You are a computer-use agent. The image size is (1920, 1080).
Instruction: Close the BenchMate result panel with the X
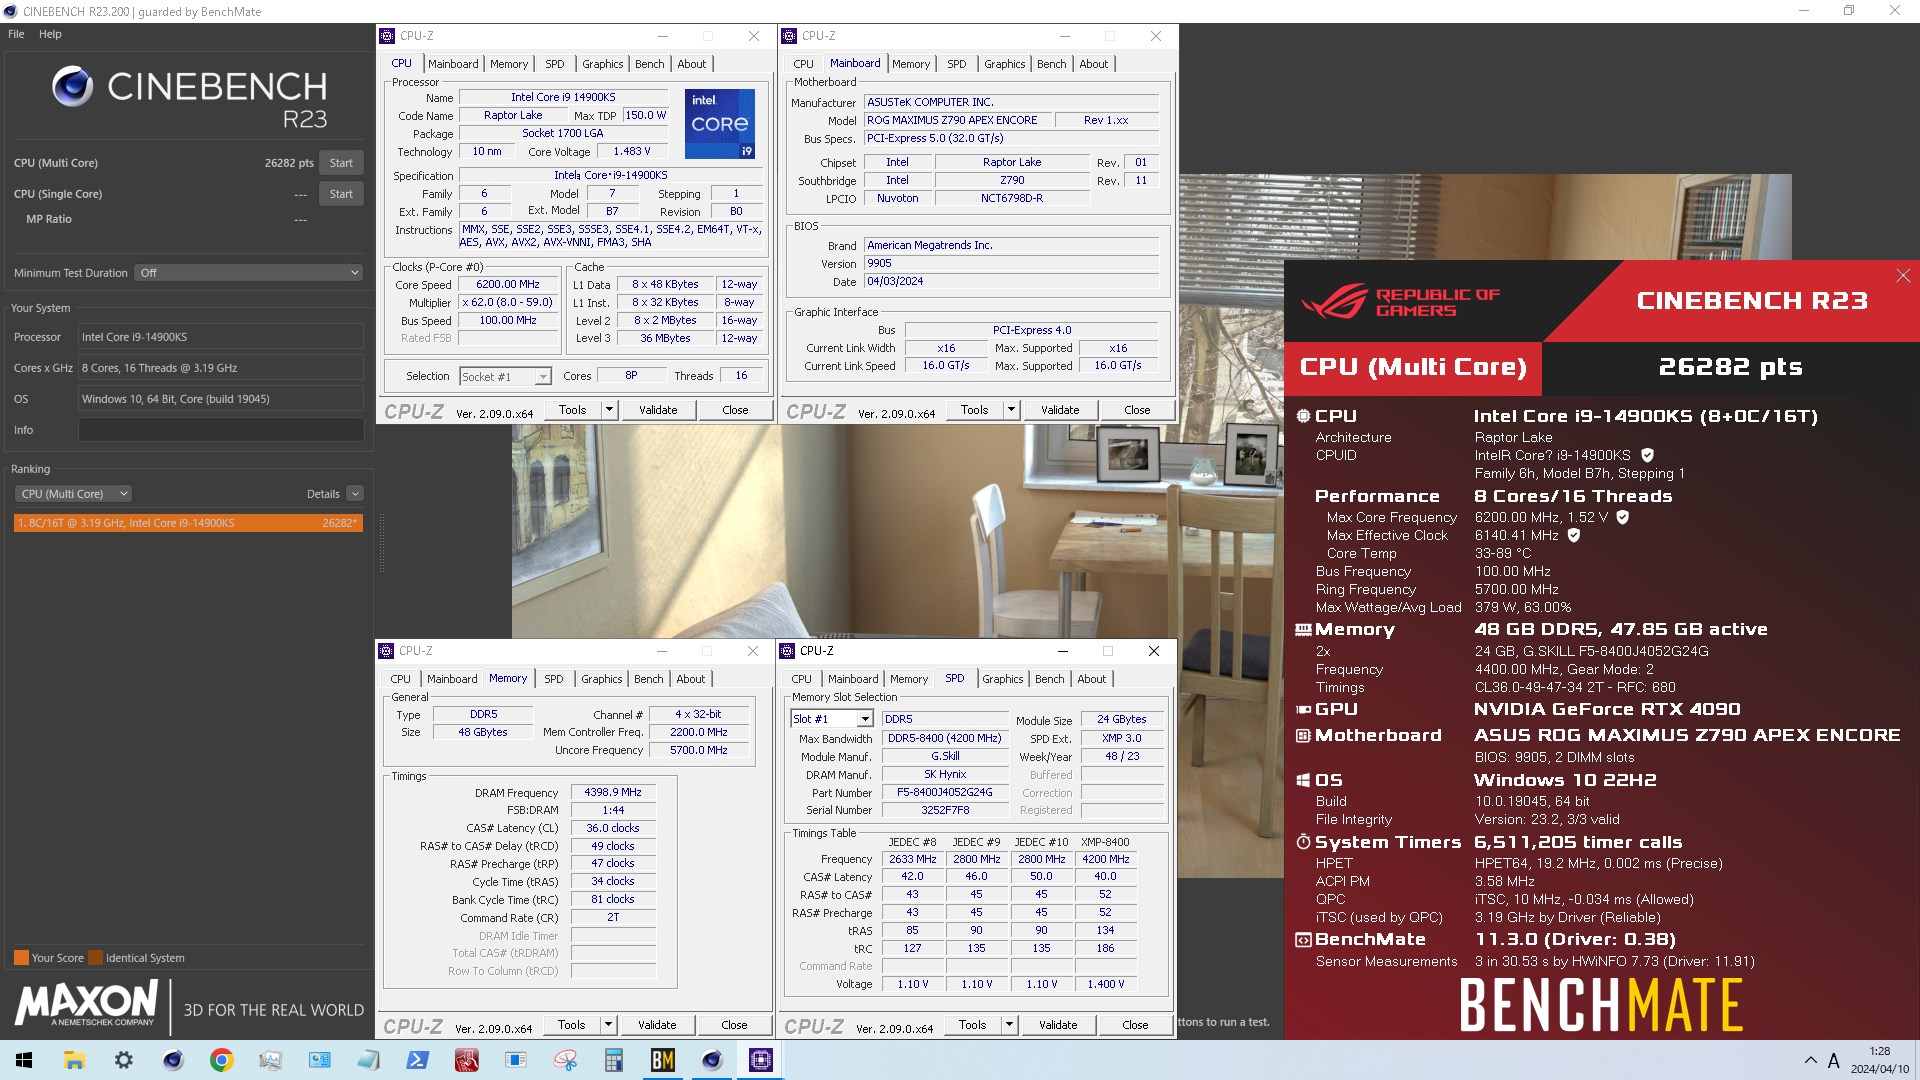click(1903, 275)
